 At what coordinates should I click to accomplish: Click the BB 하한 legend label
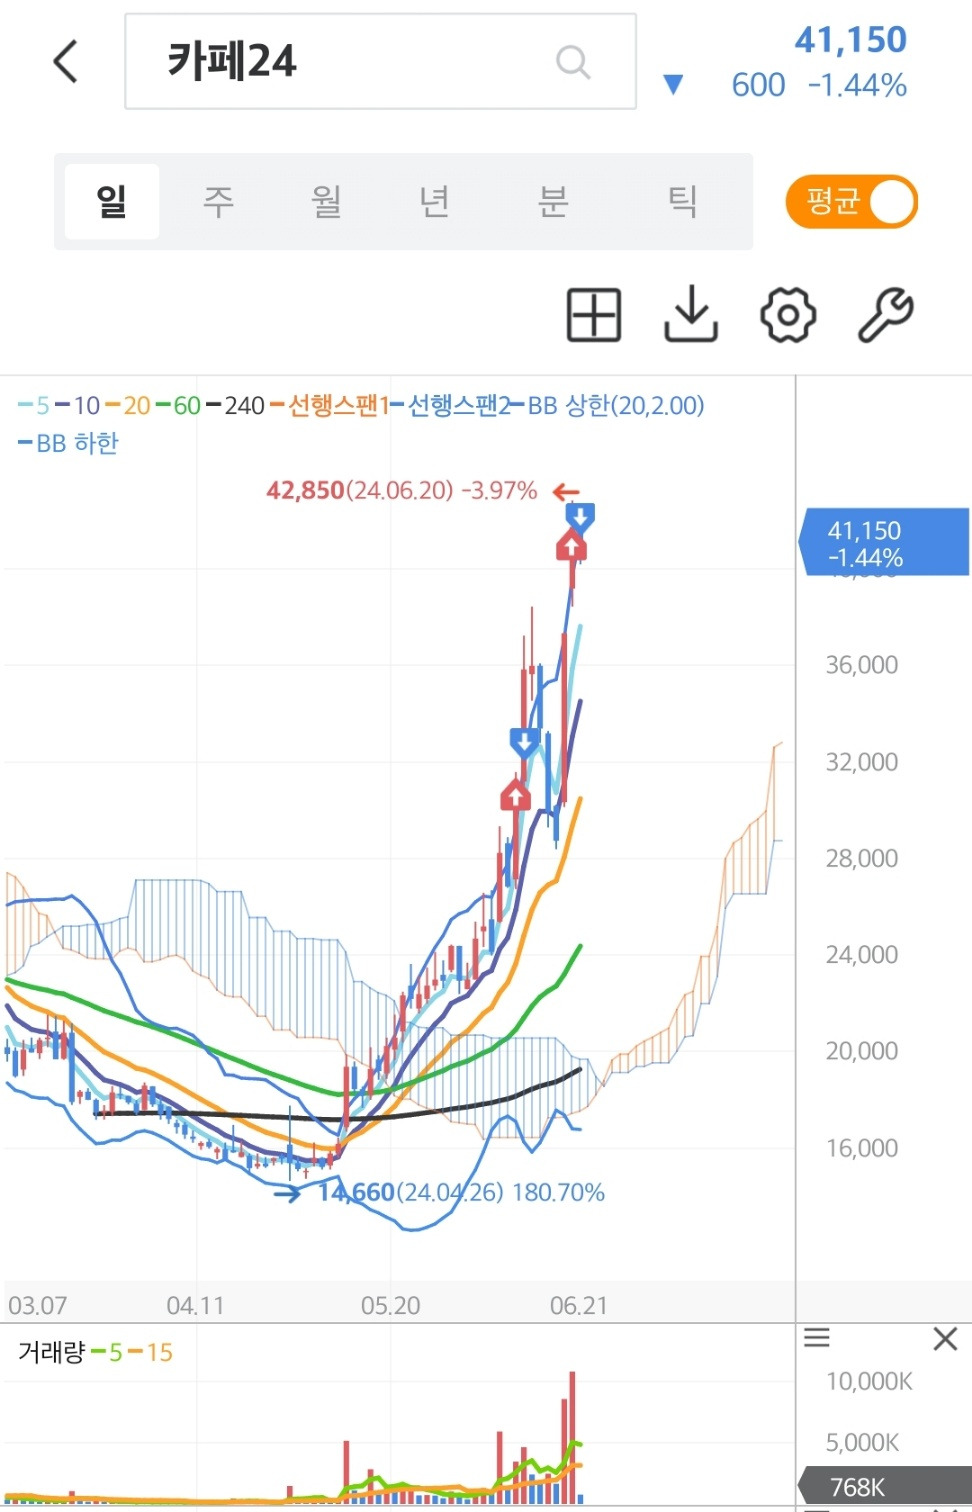[x=68, y=443]
